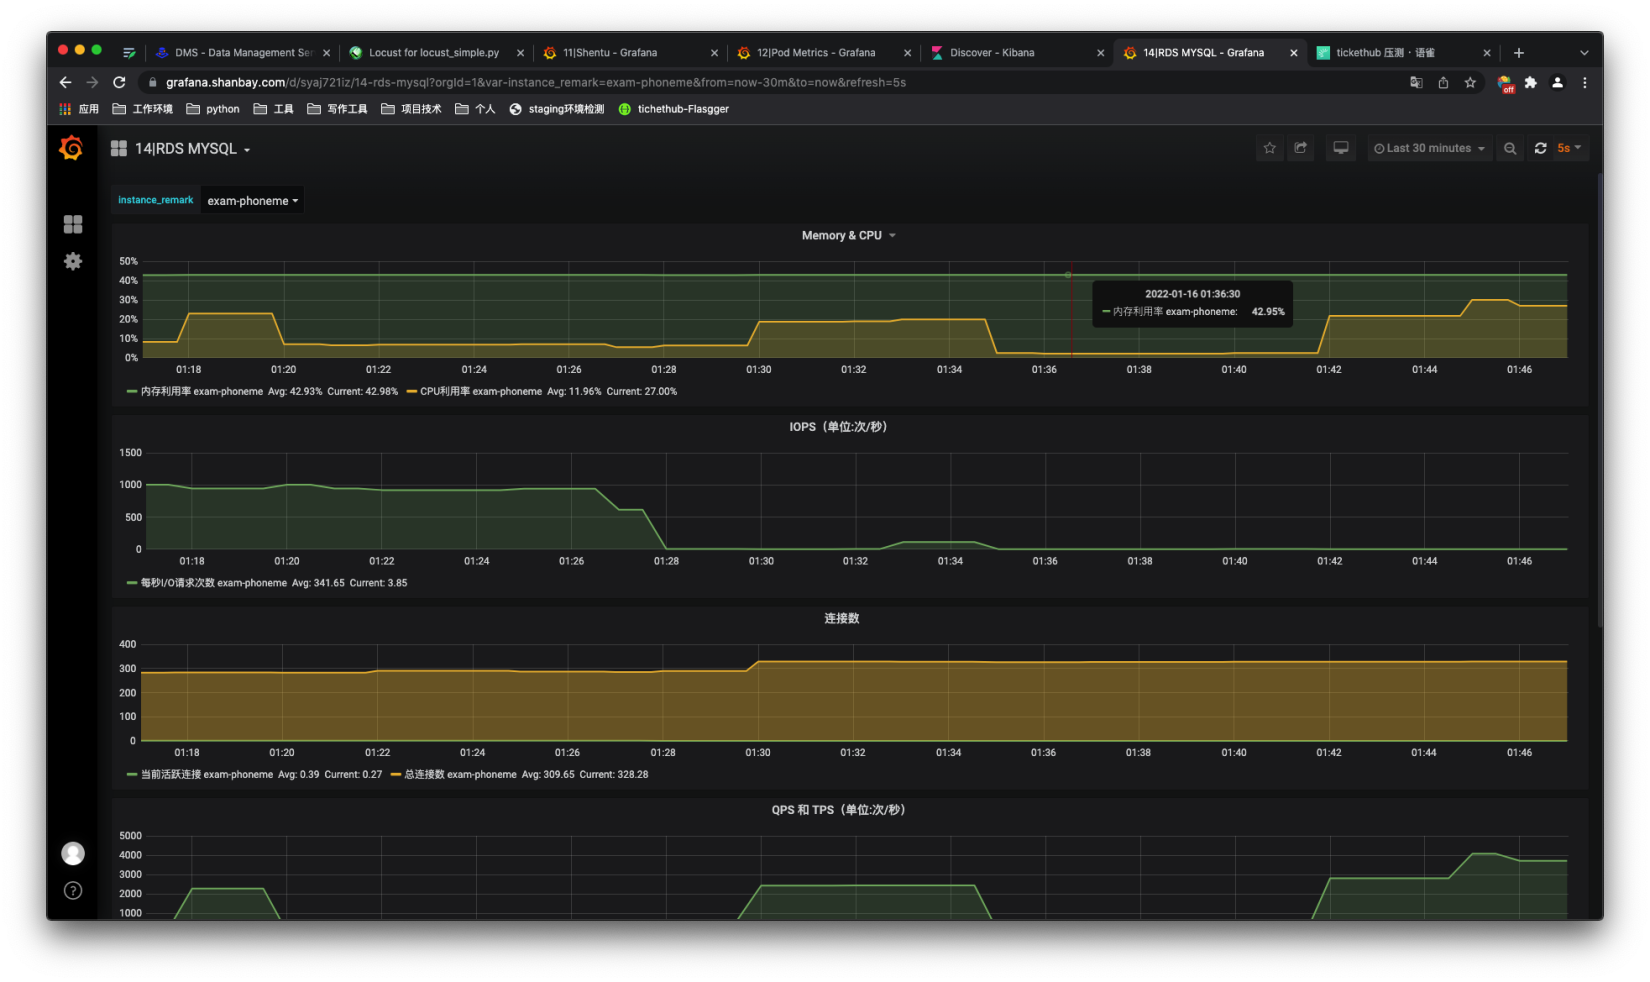Open the 工具 bookmark folder
The height and width of the screenshot is (982, 1650).
point(274,109)
